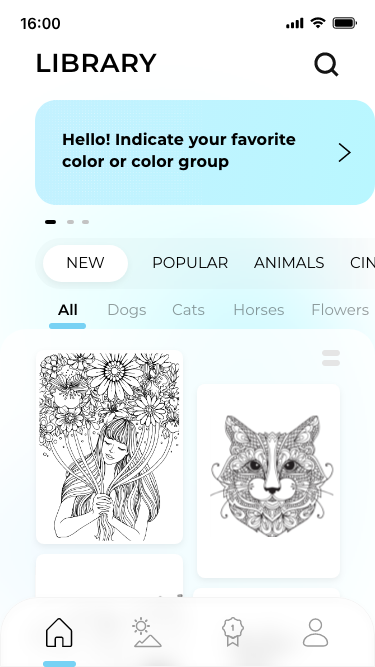Select the second banner page dot
The image size is (375, 667).
70,222
